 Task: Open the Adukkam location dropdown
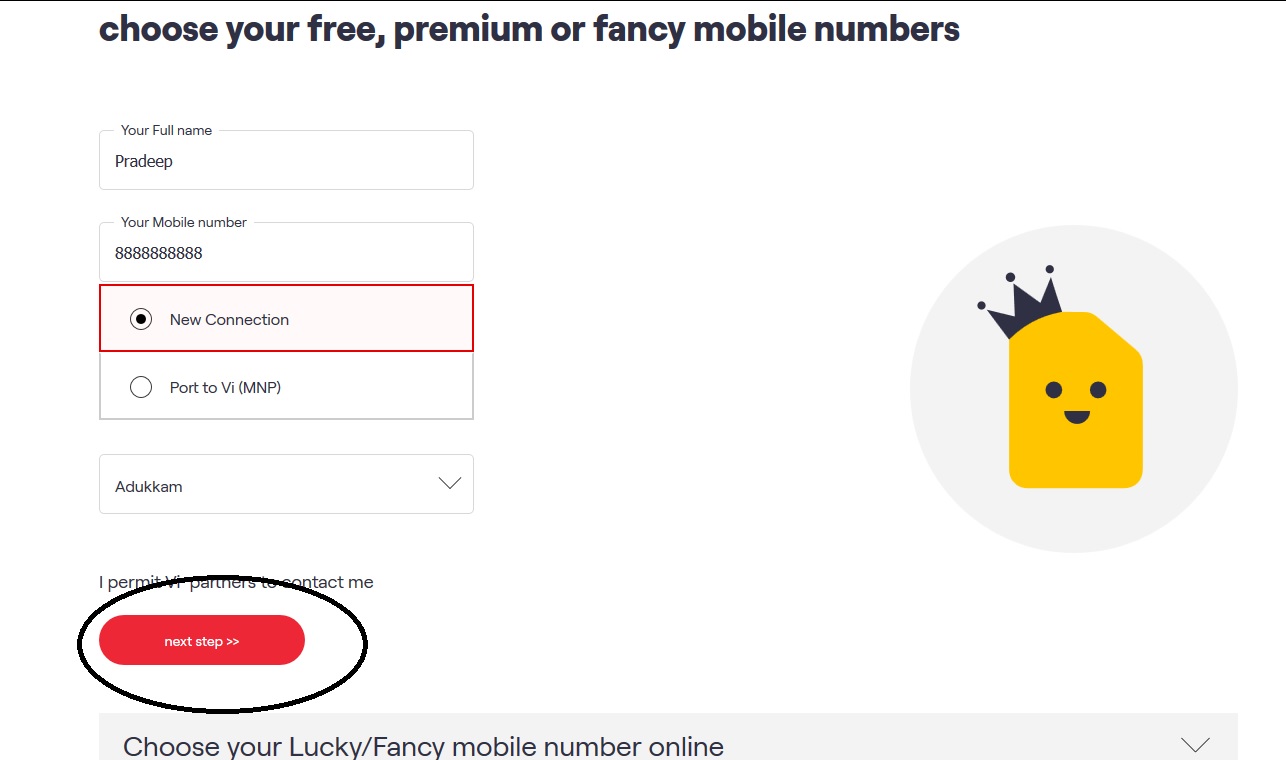point(286,485)
